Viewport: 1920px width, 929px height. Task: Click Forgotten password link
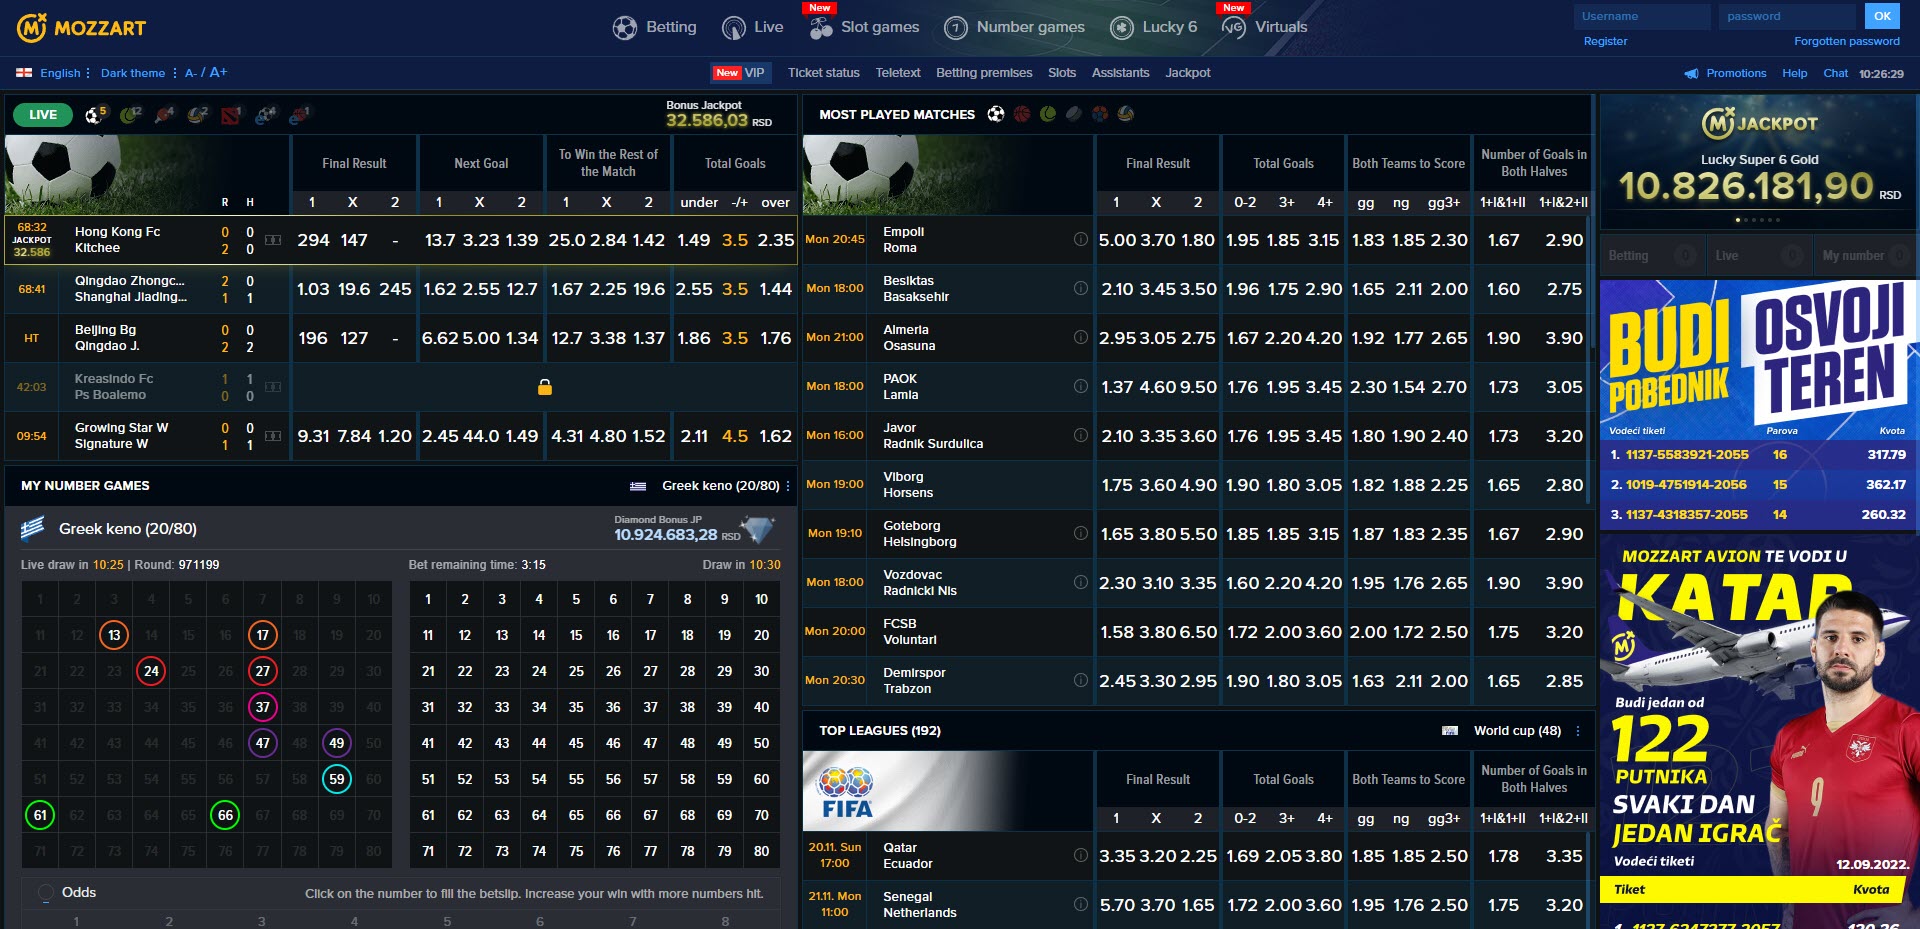(x=1847, y=41)
